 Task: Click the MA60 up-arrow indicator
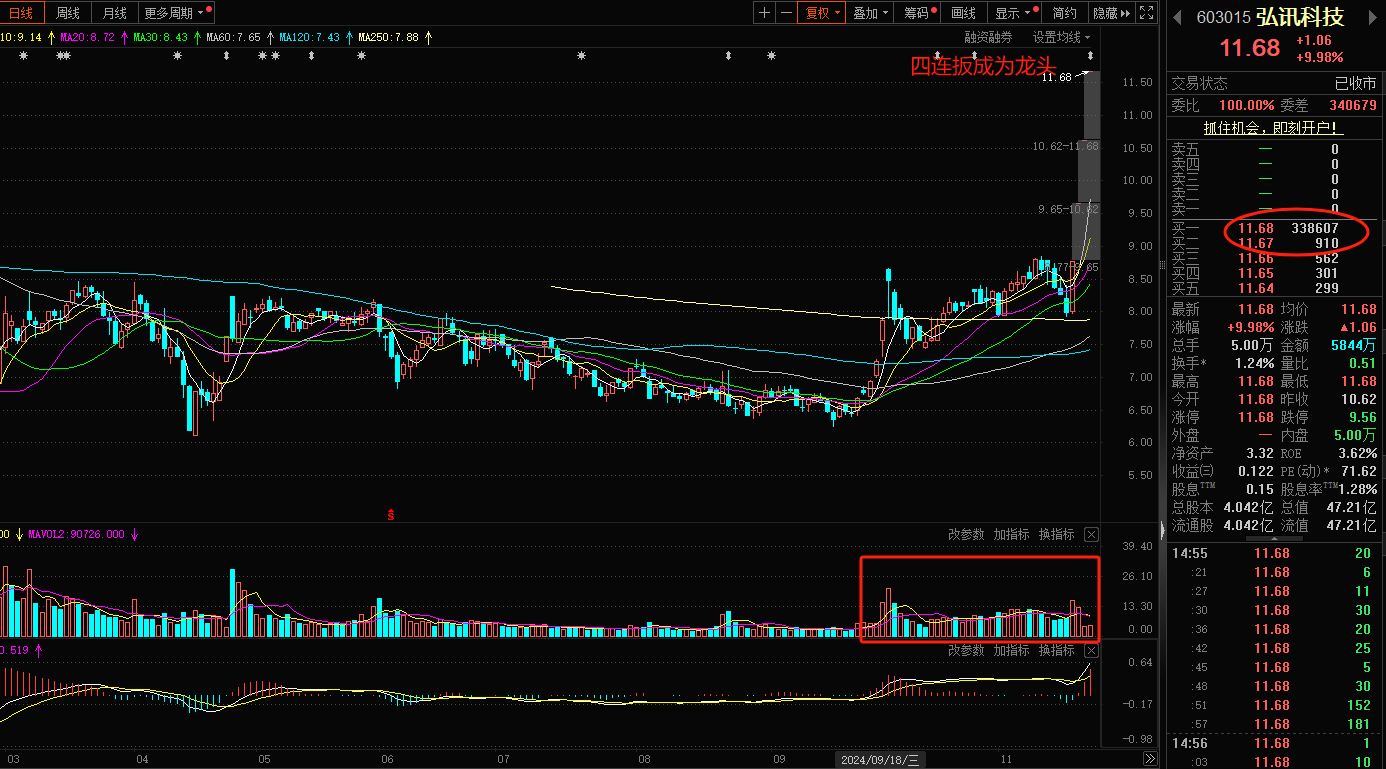(269, 37)
